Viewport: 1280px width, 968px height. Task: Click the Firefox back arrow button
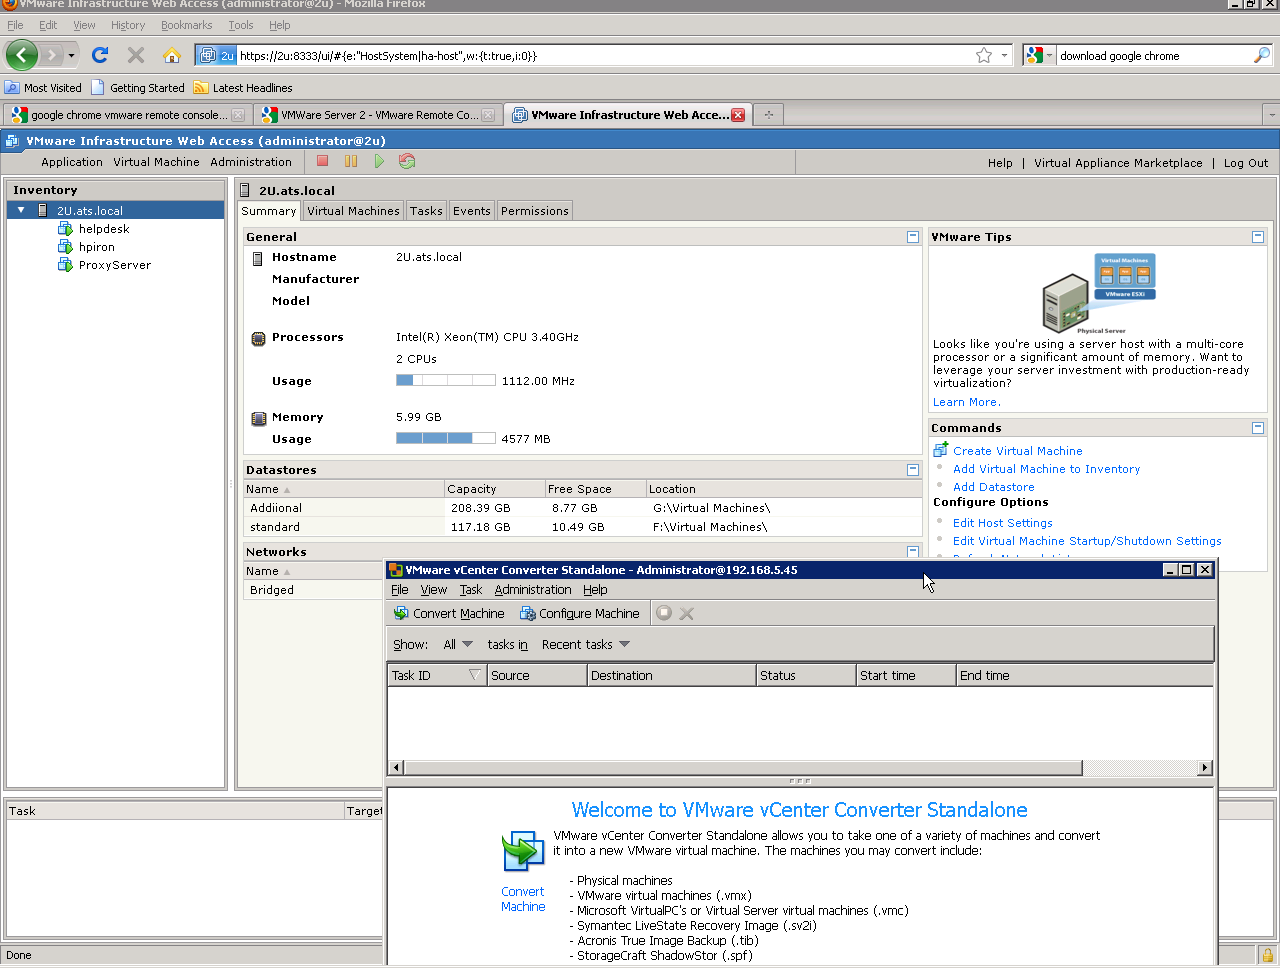pyautogui.click(x=22, y=55)
